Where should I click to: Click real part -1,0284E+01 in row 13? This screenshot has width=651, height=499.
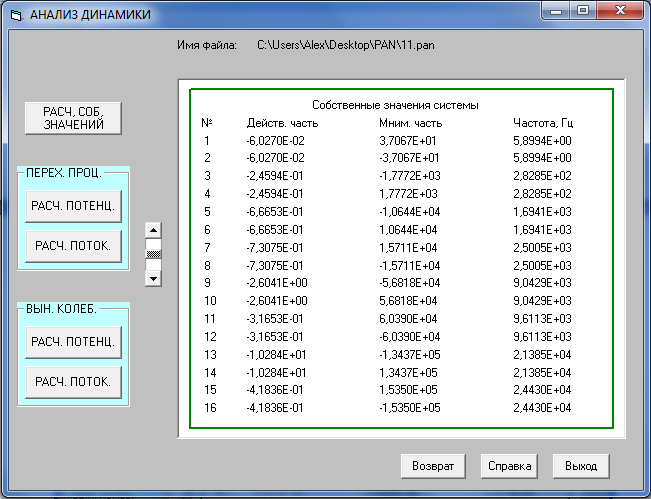coord(276,355)
